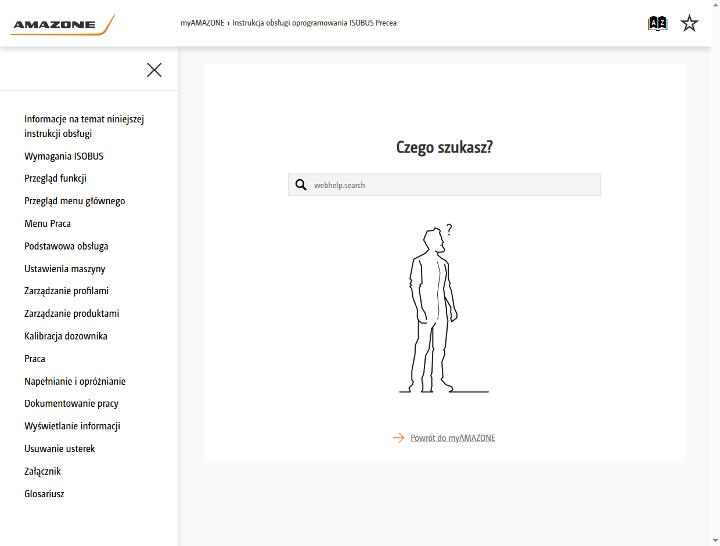Image resolution: width=720 pixels, height=546 pixels.
Task: Go to Usuwanie usterek section
Action: click(x=59, y=449)
